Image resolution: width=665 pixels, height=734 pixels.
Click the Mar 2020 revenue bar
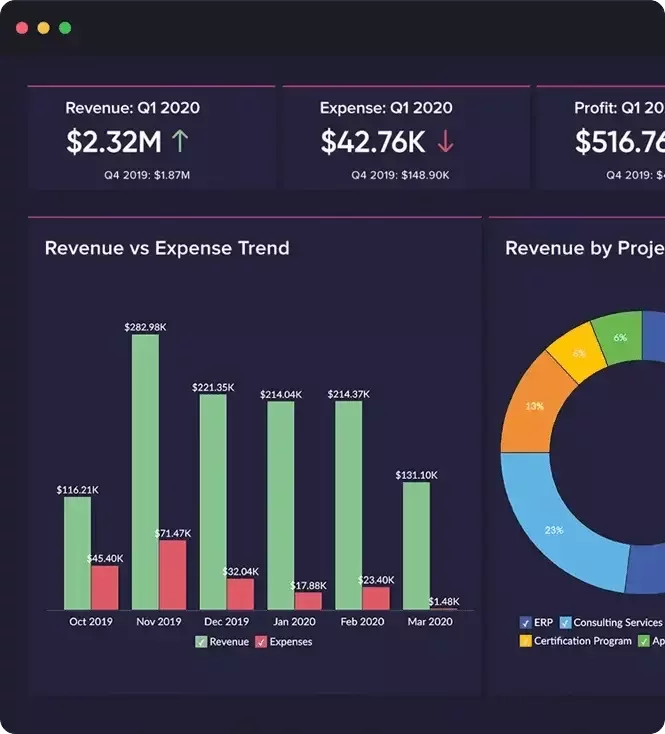click(x=416, y=545)
